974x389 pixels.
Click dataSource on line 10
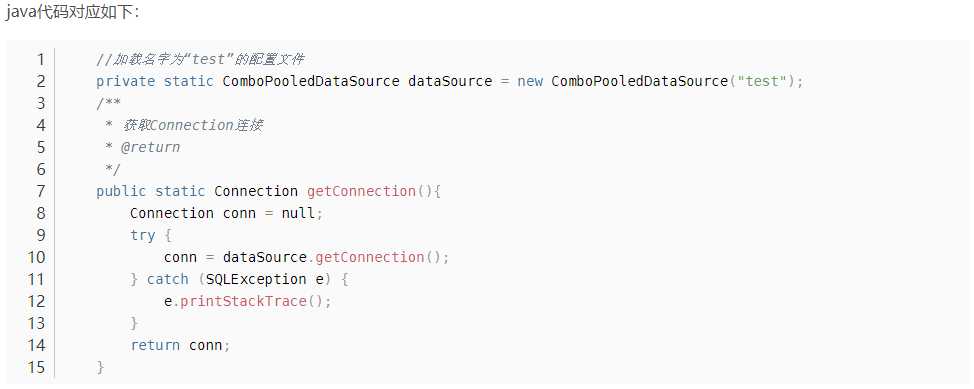[265, 257]
